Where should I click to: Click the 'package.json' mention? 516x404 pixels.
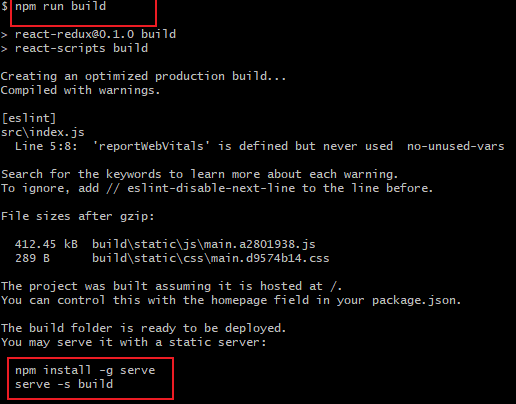coord(416,300)
